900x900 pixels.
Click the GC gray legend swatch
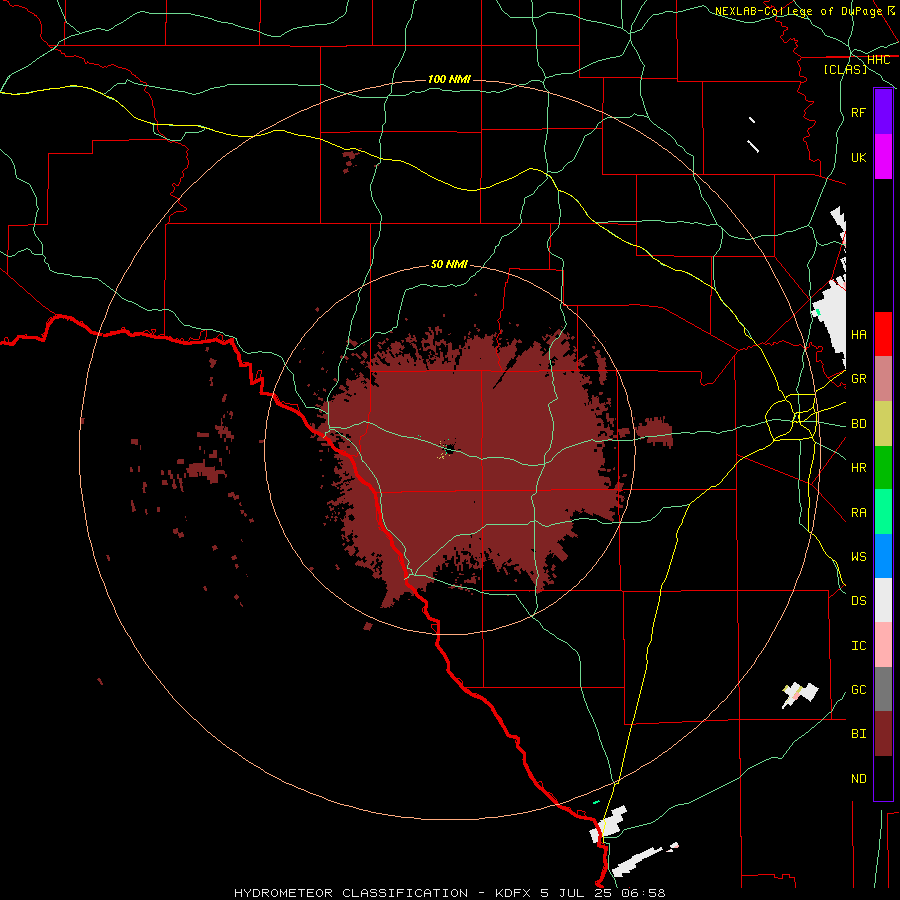point(883,689)
